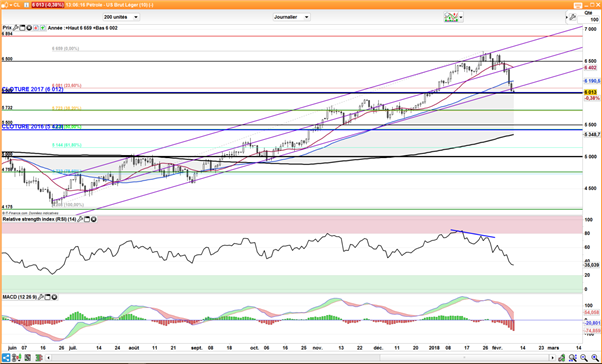Expand the arrow next to chart template icon
Screen dimensions: 602x364
(461, 17)
